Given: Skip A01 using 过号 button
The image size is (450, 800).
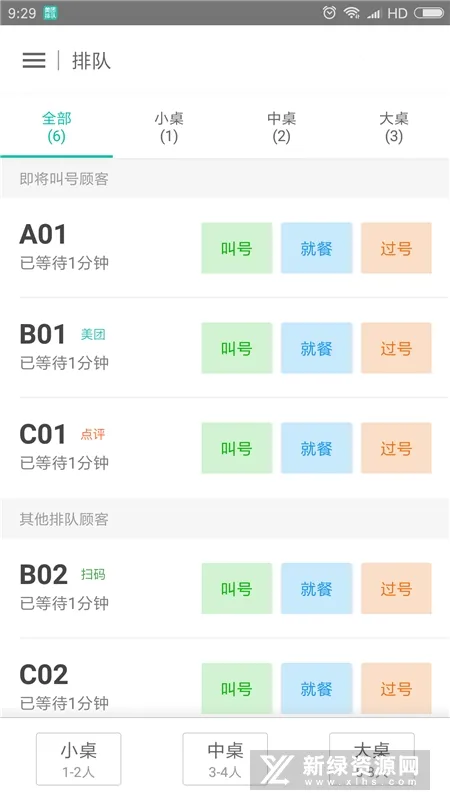Looking at the screenshot, I should click(x=396, y=248).
